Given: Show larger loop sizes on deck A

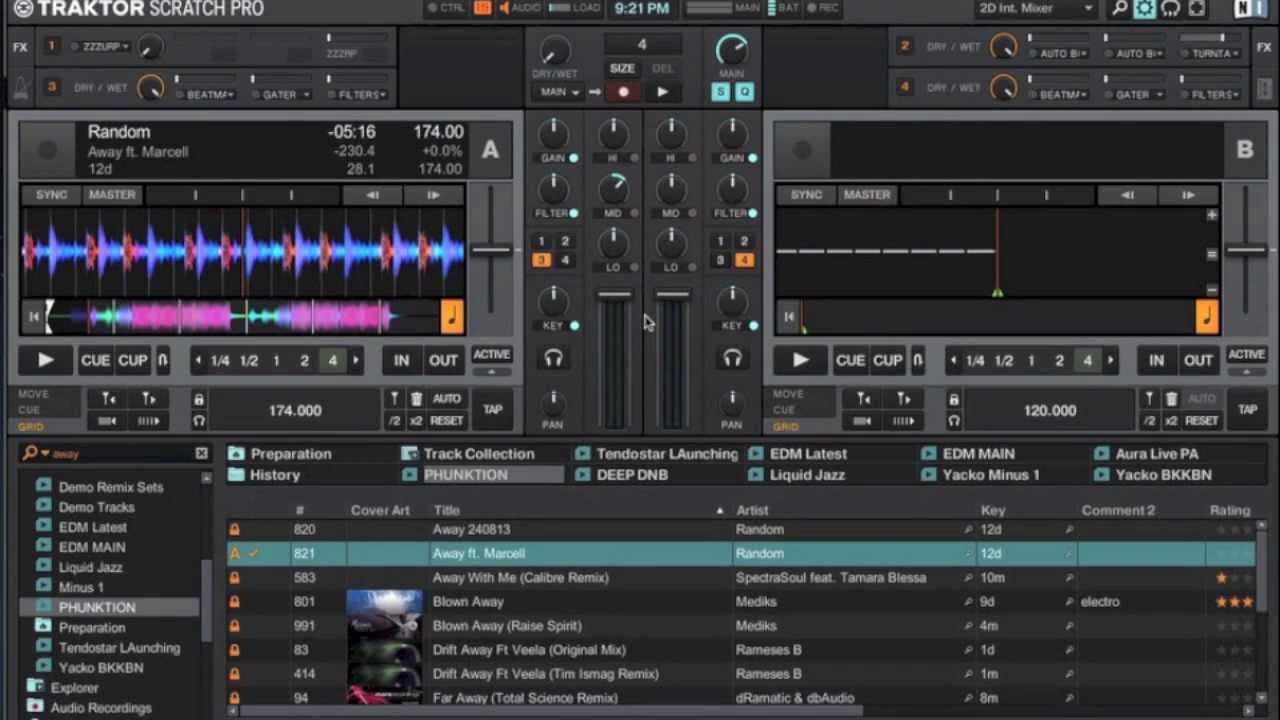Looking at the screenshot, I should pyautogui.click(x=355, y=360).
